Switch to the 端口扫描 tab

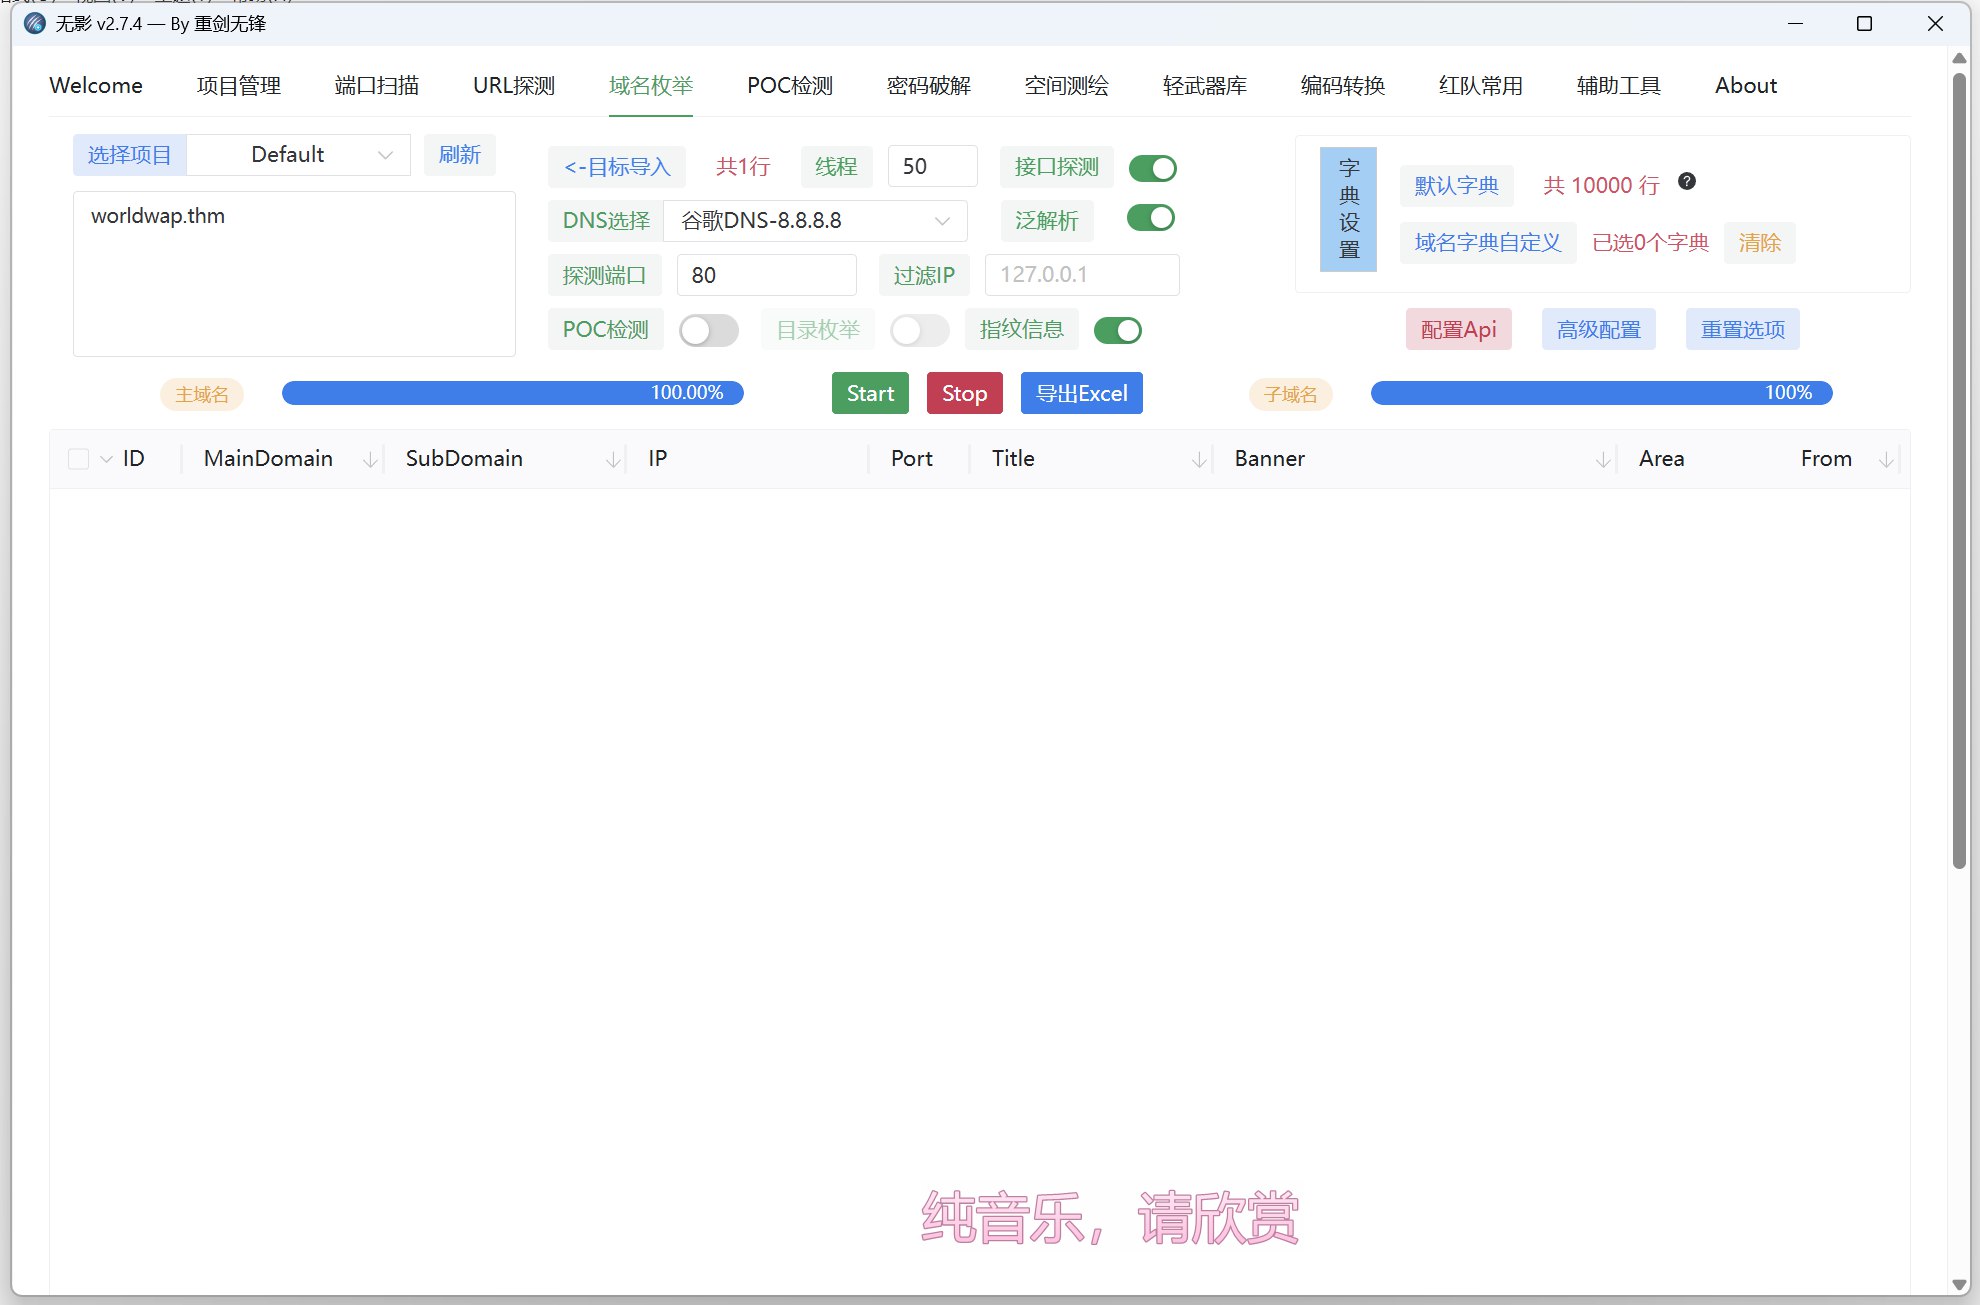(376, 86)
